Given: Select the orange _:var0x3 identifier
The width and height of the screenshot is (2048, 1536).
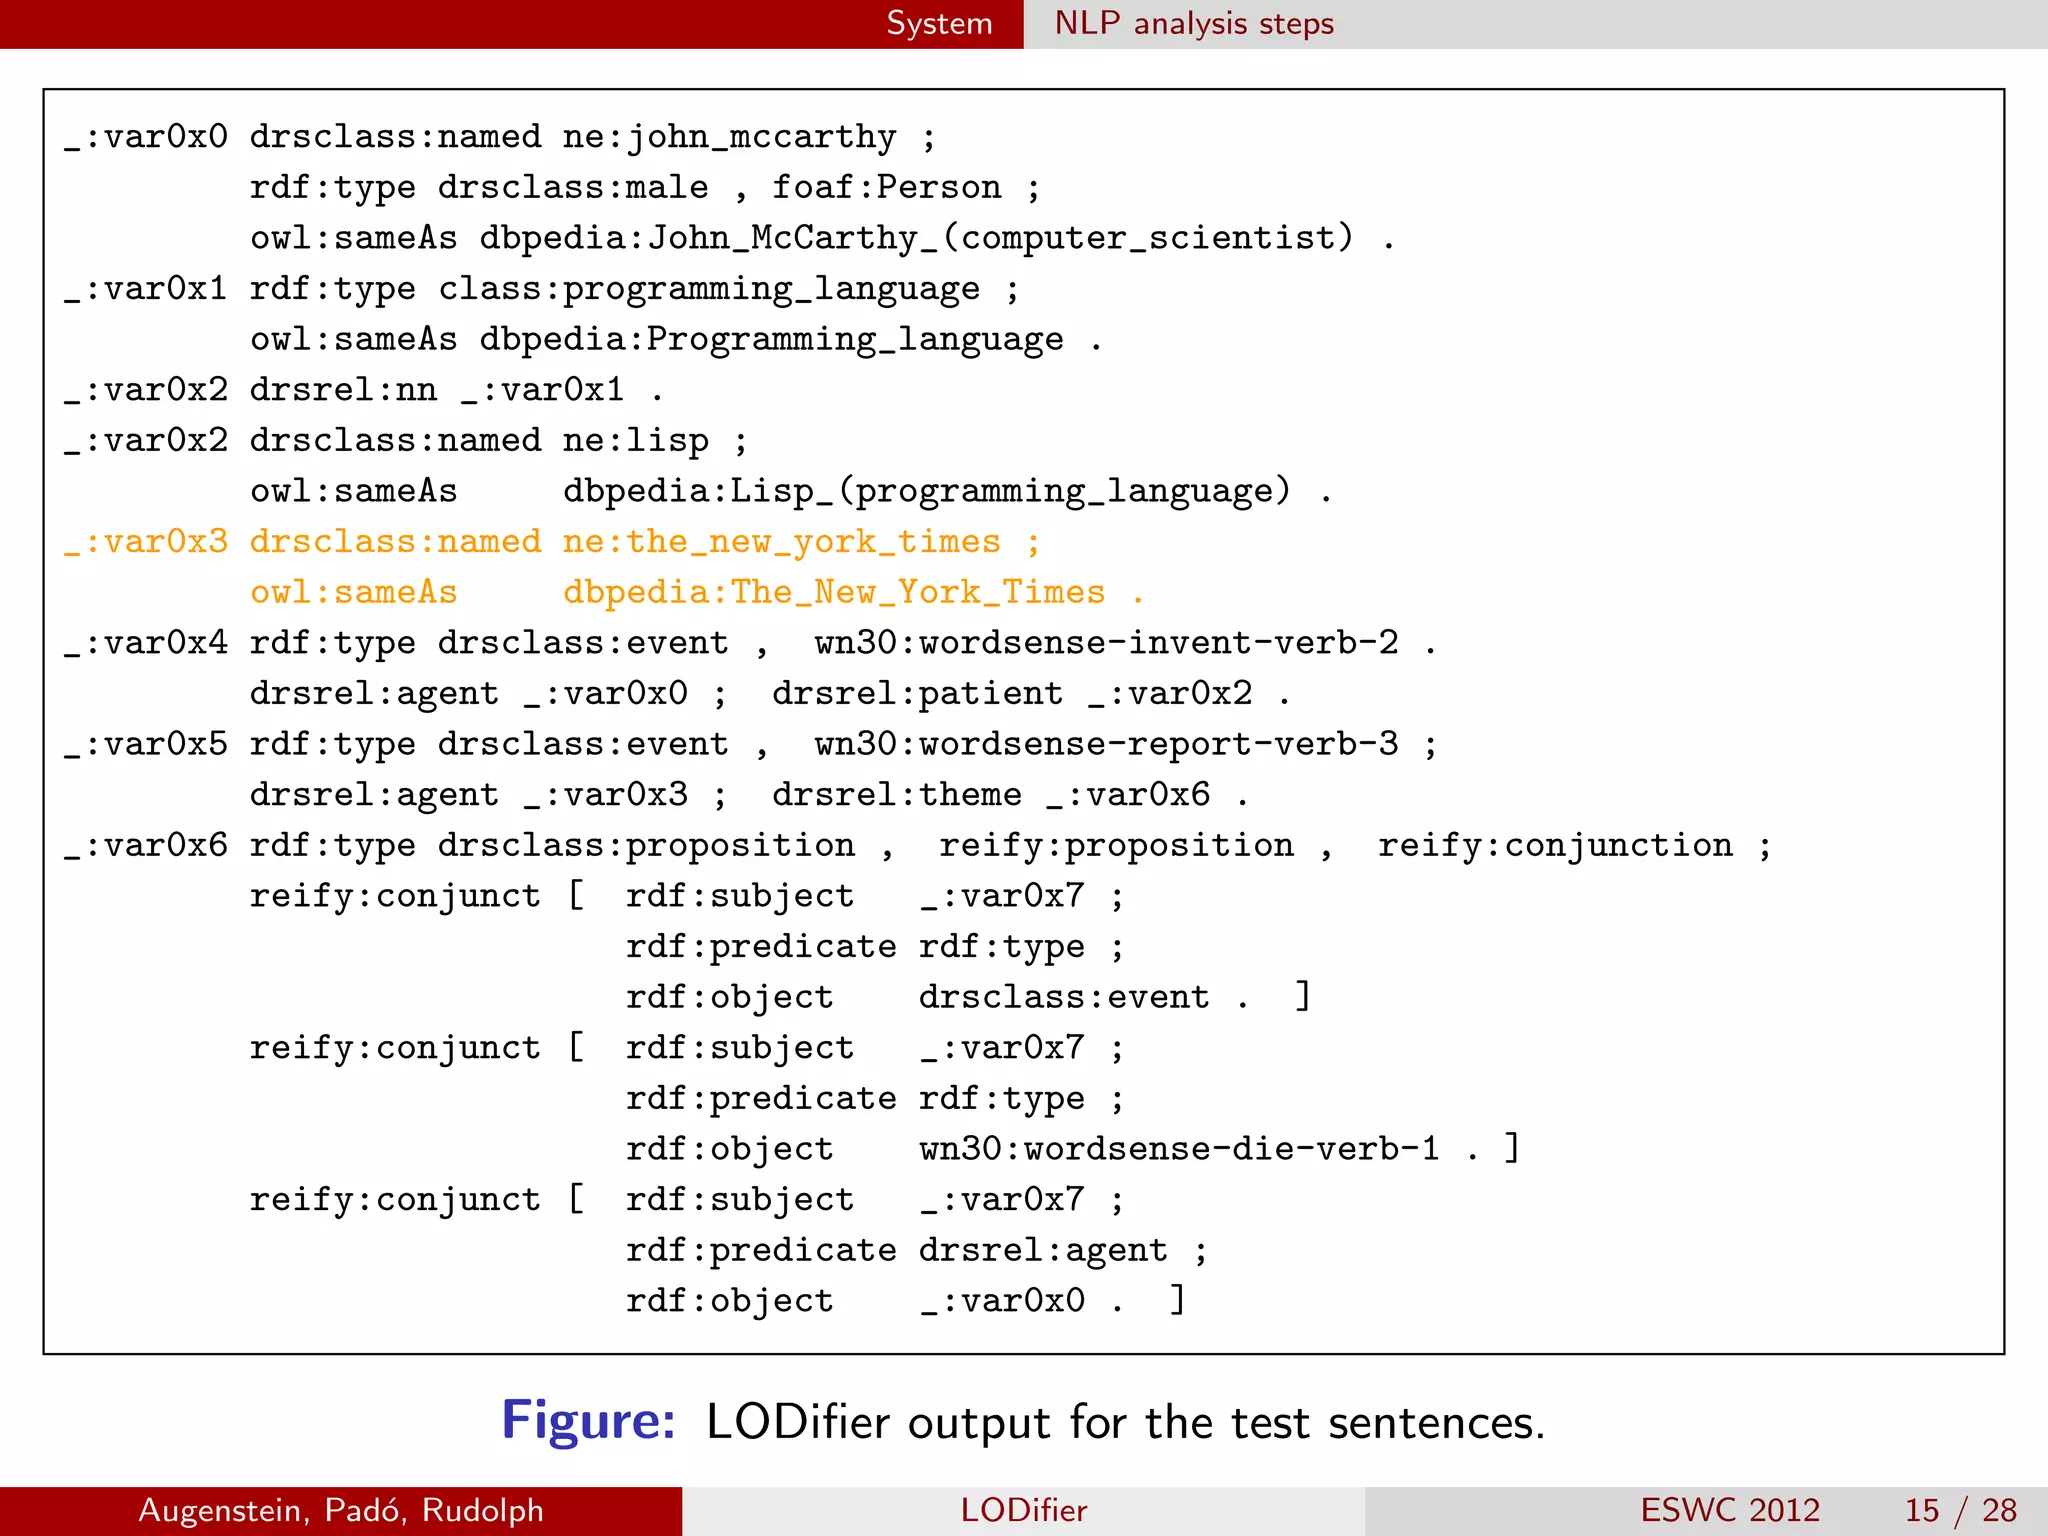Looking at the screenshot, I should coord(146,542).
